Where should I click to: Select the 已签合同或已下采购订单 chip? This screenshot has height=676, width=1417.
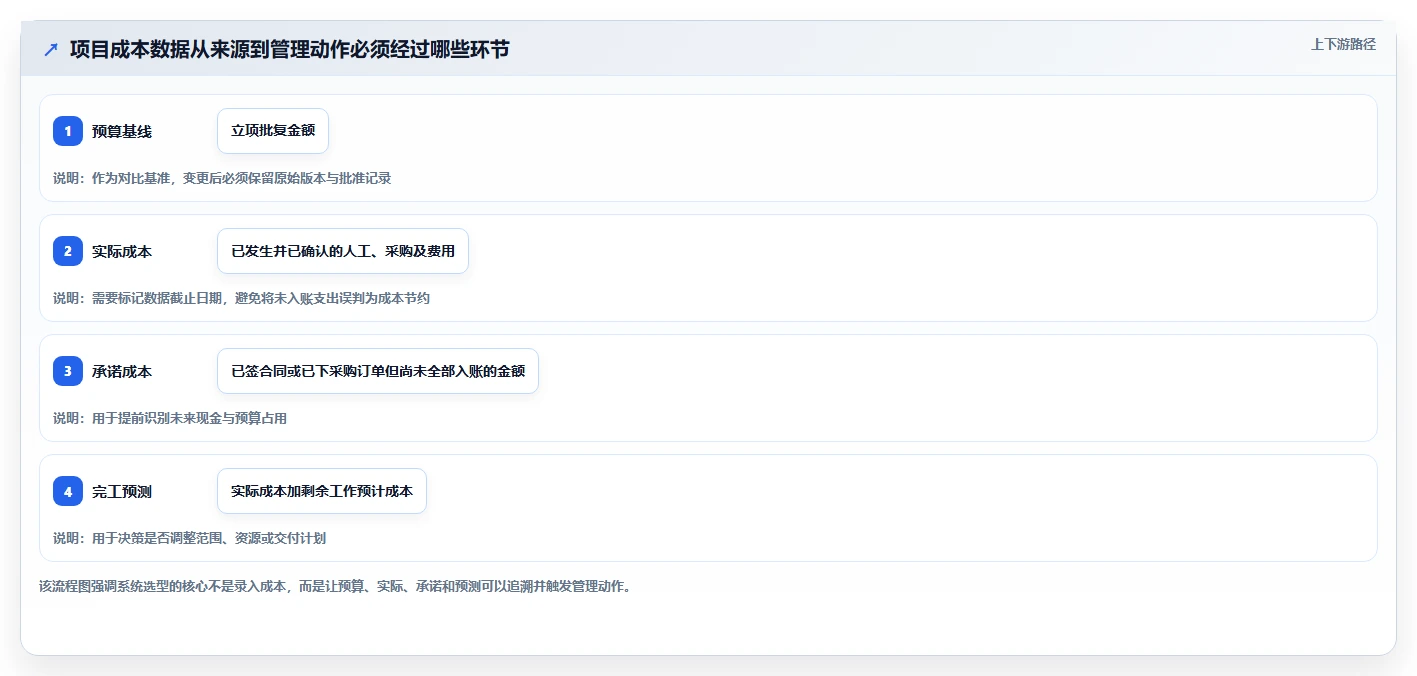[x=378, y=371]
